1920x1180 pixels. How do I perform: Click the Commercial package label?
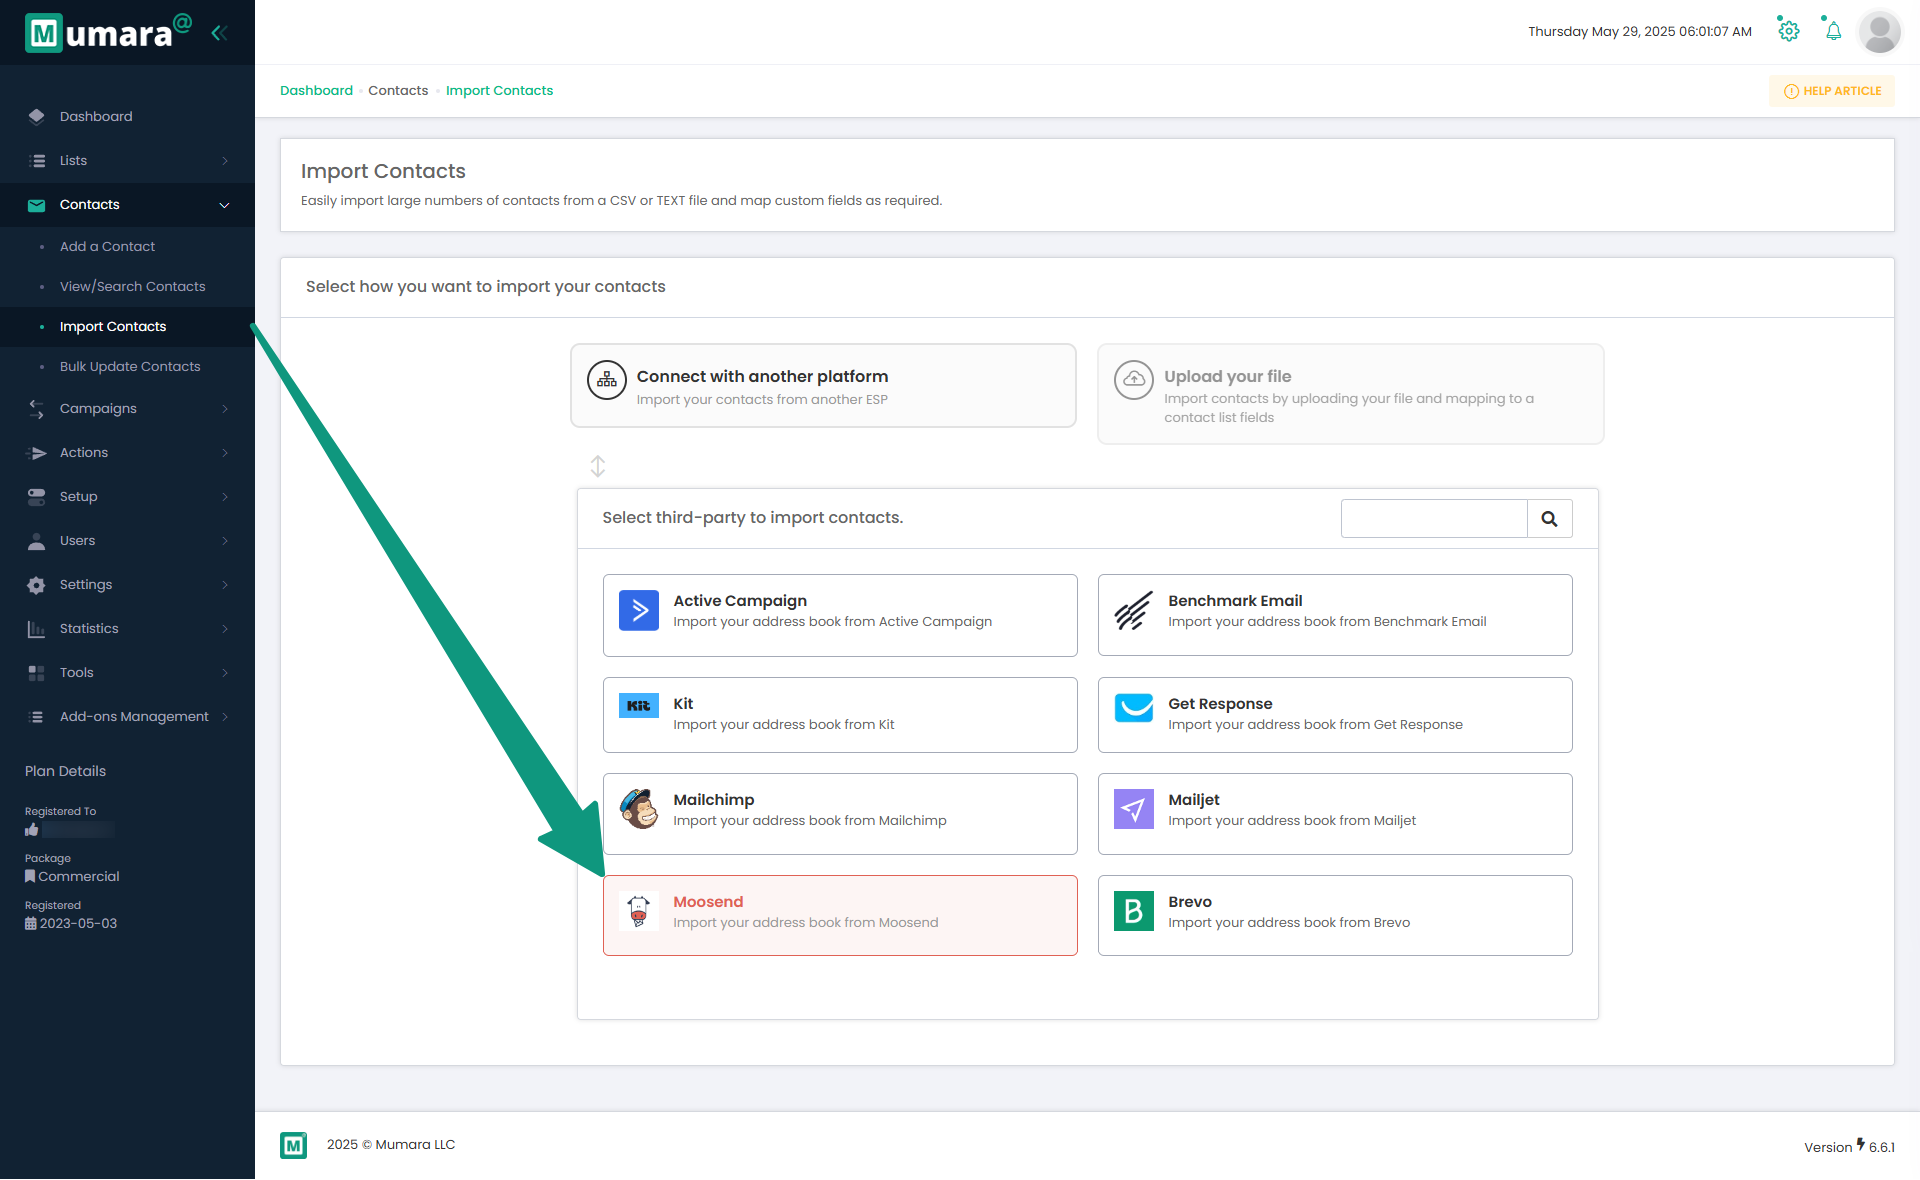(78, 877)
